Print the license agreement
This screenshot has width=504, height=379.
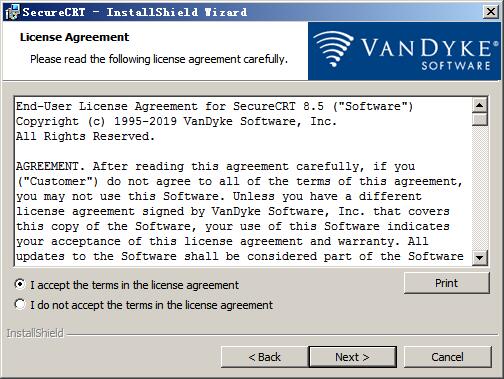click(x=447, y=283)
